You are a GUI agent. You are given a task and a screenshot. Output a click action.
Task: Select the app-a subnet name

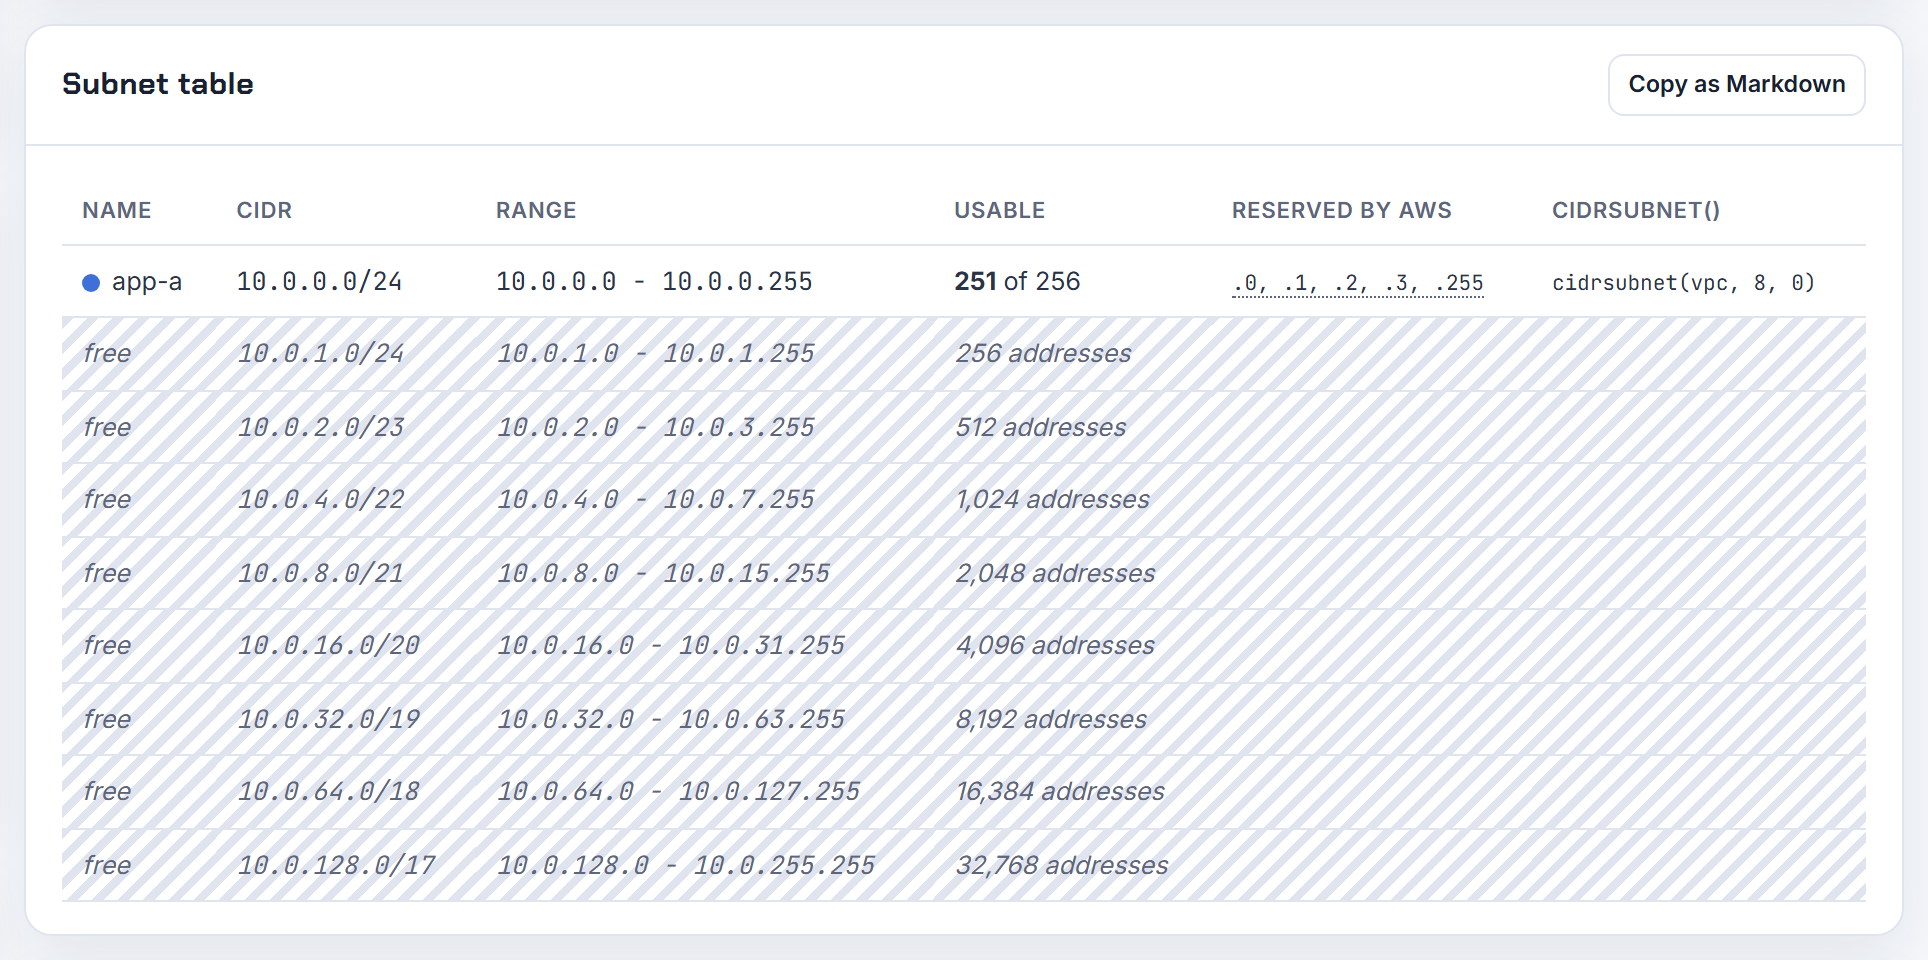coord(147,282)
